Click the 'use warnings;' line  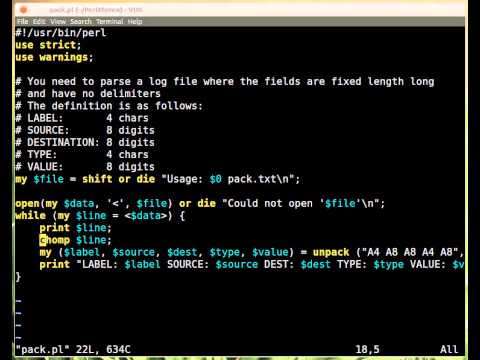pyautogui.click(x=54, y=57)
